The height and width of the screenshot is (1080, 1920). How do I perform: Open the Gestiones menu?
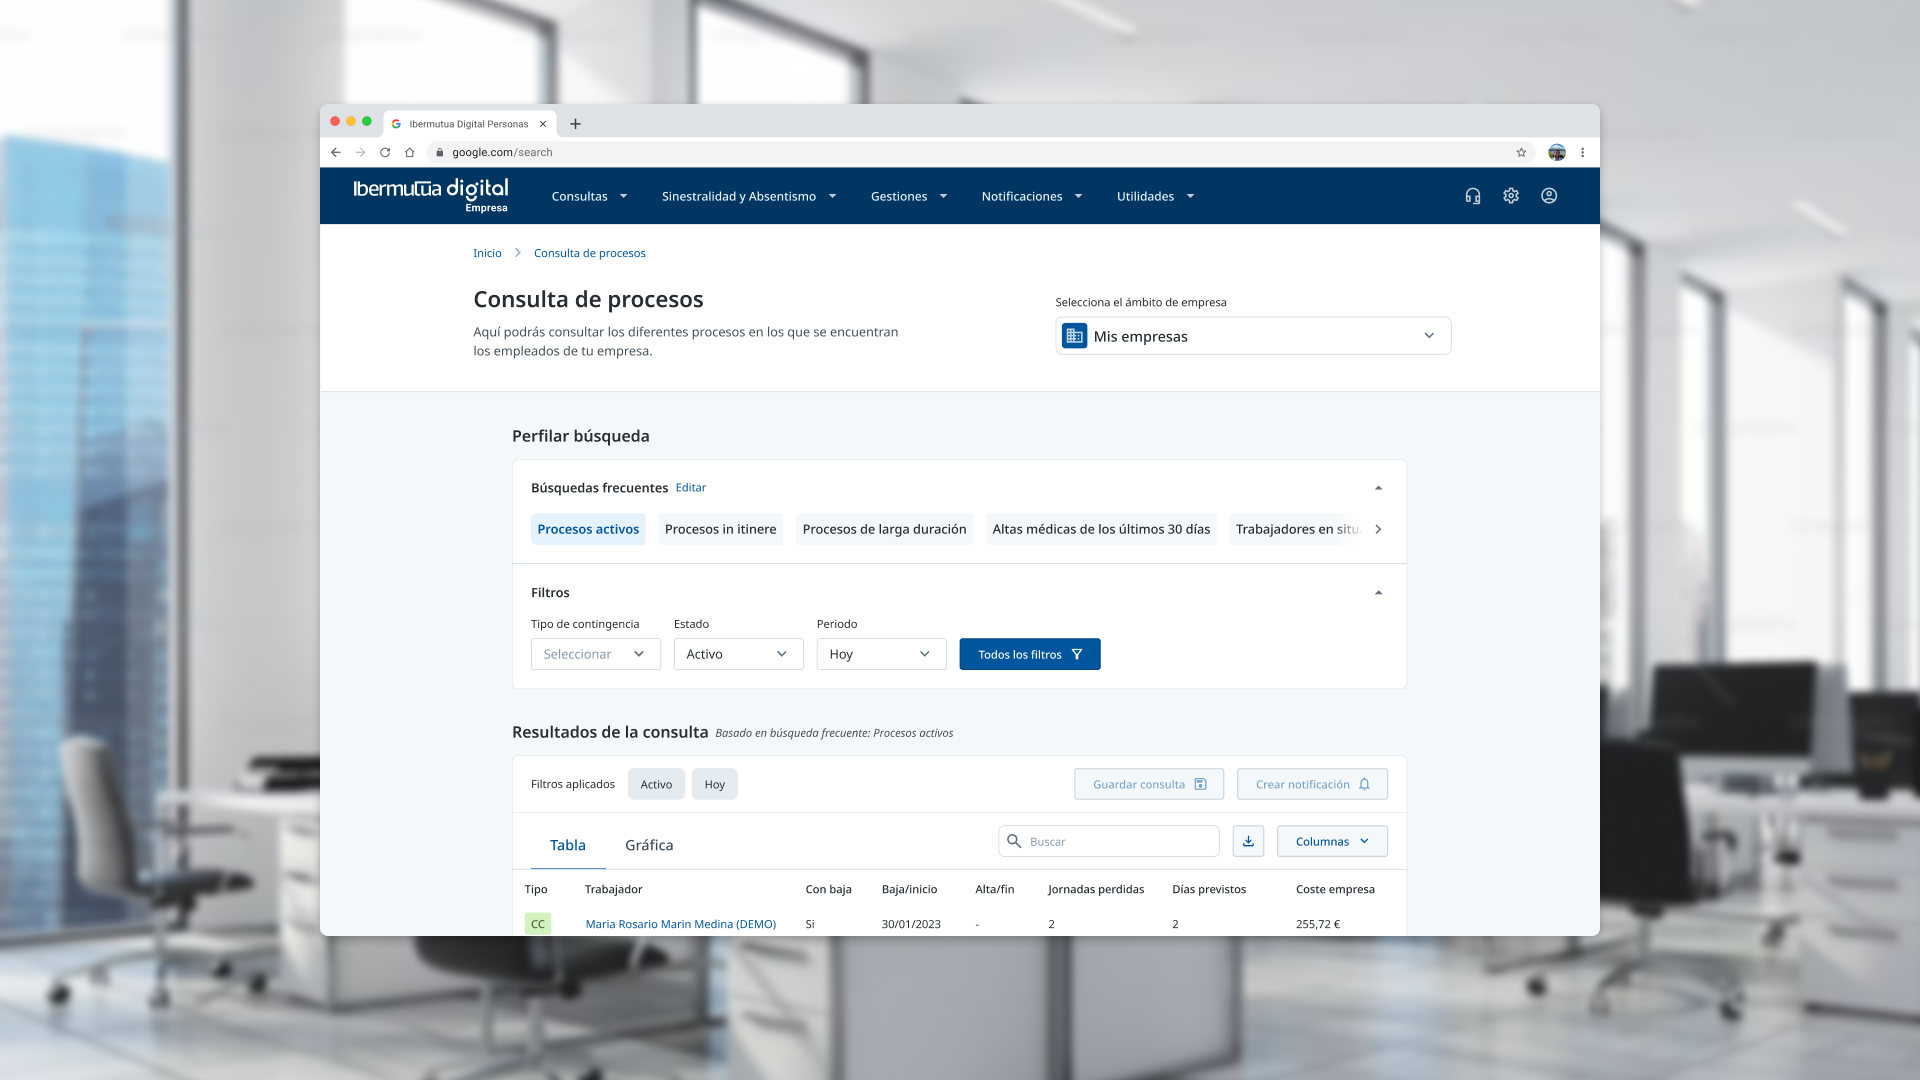tap(908, 196)
